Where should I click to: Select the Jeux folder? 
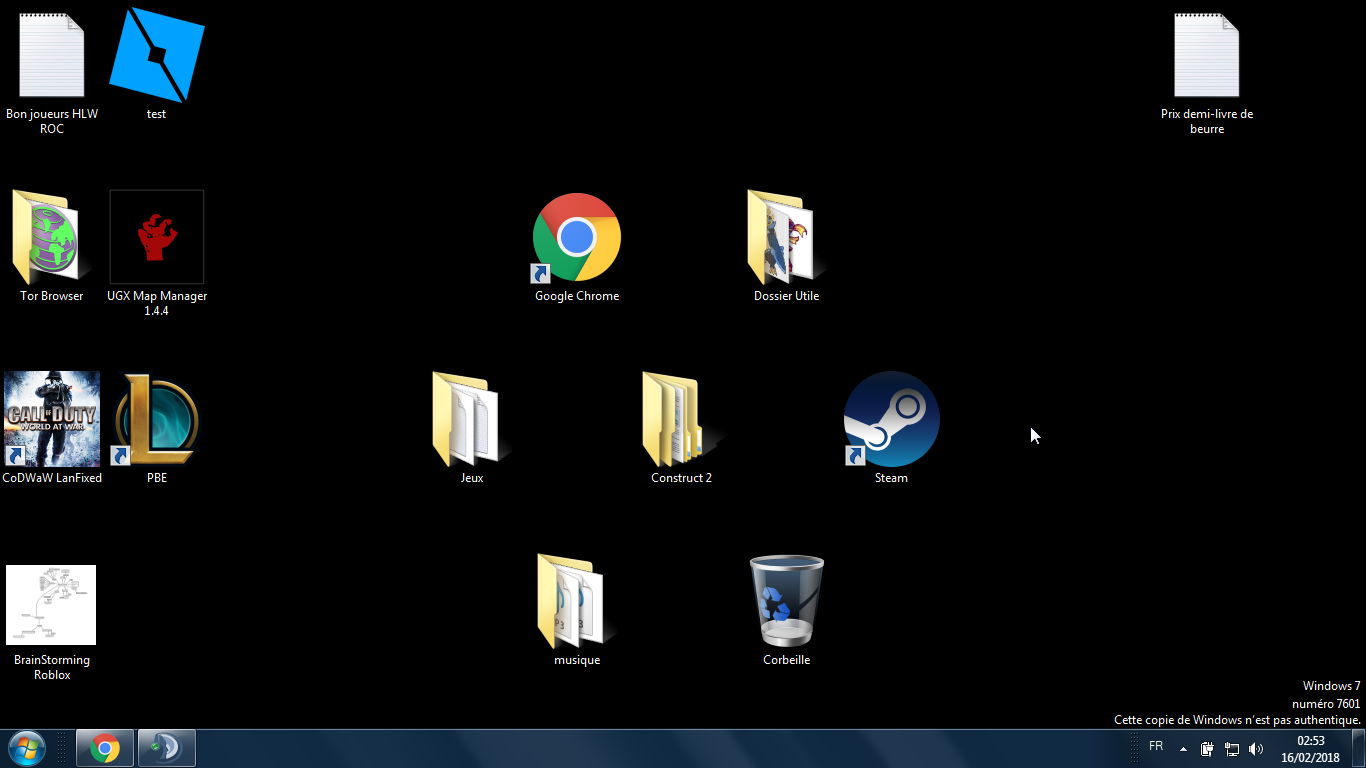pyautogui.click(x=471, y=420)
